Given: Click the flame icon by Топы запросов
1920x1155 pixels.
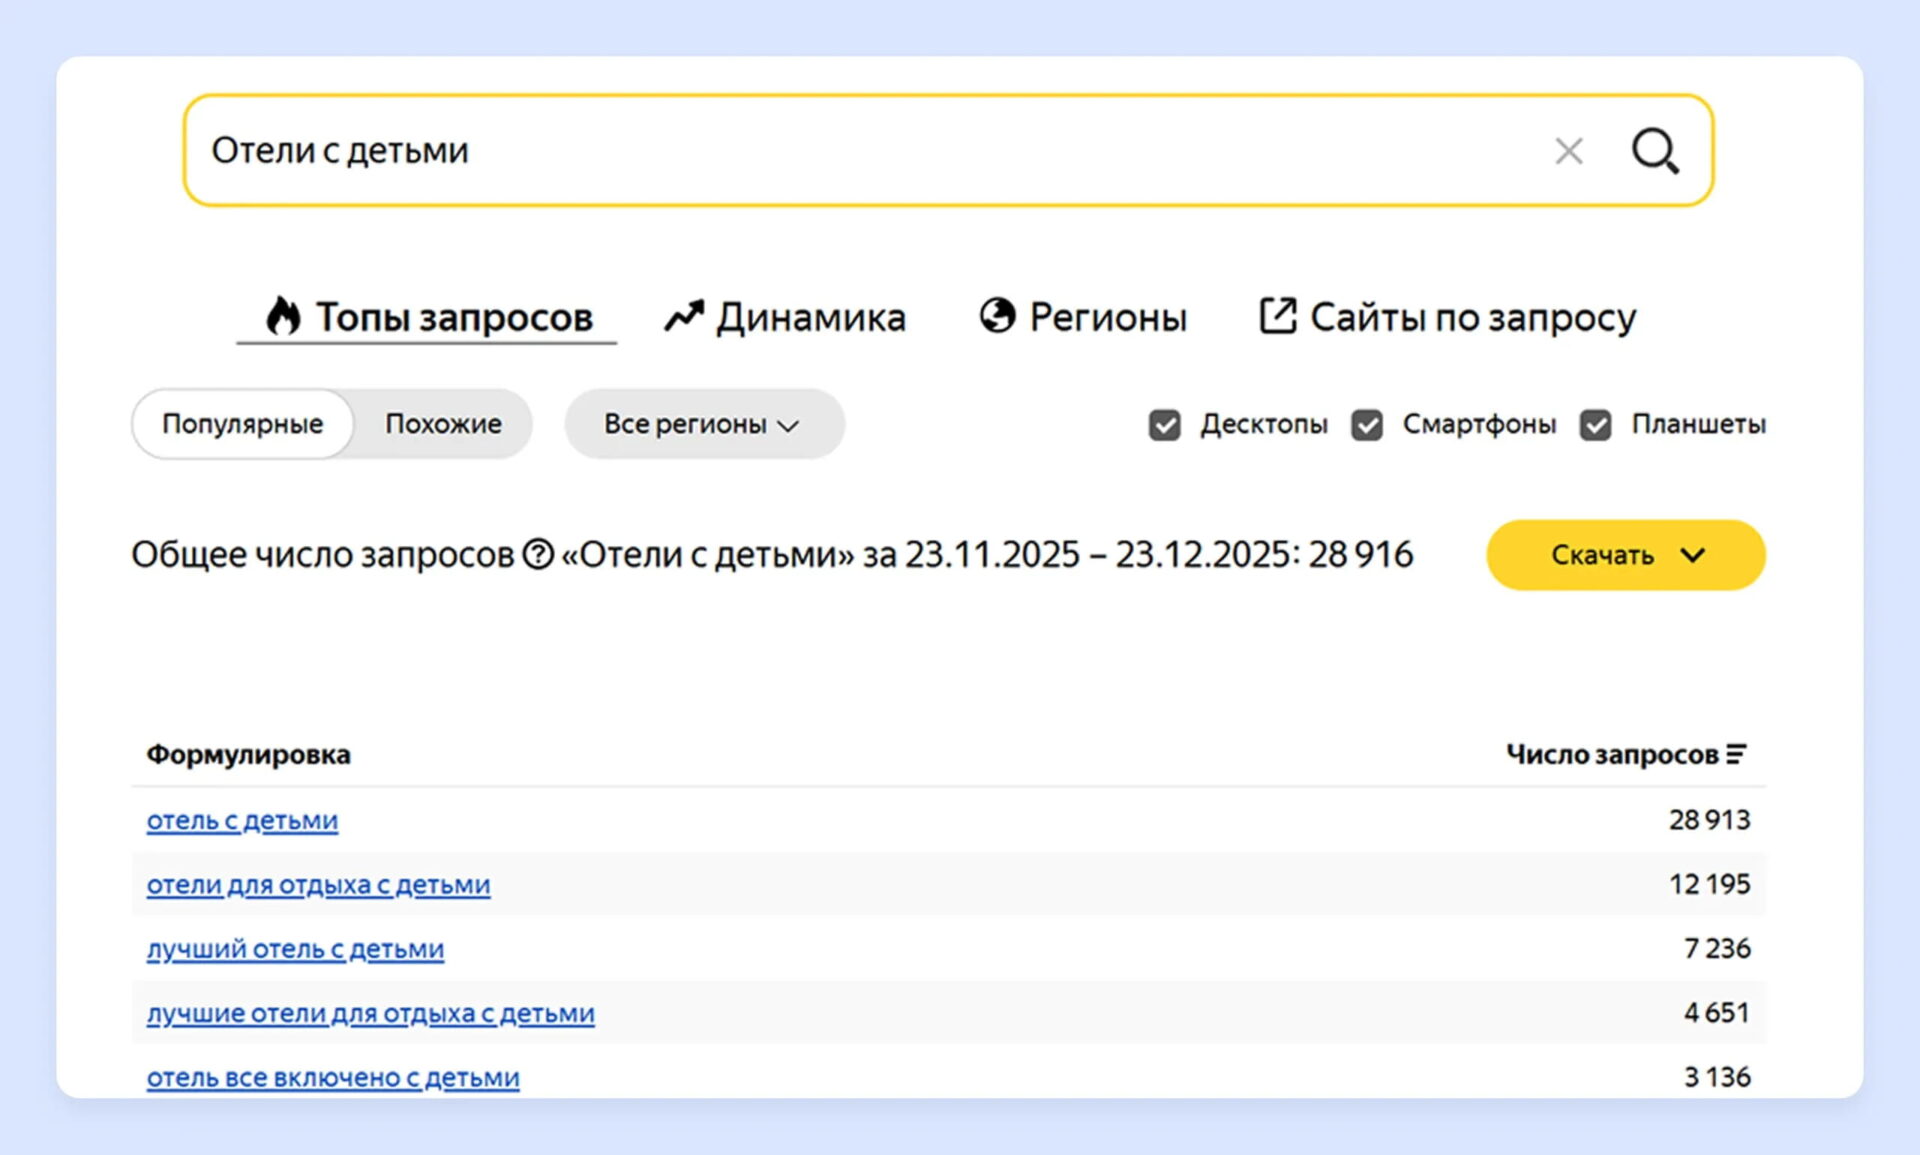Looking at the screenshot, I should 283,316.
